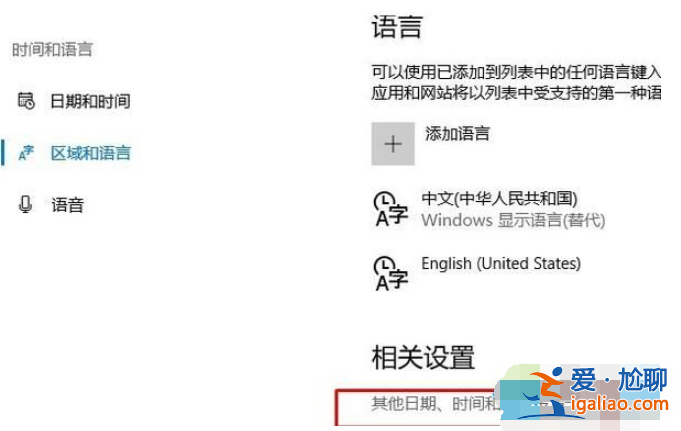Click the language icon next to 中文(中华人民共和国)

pos(390,209)
